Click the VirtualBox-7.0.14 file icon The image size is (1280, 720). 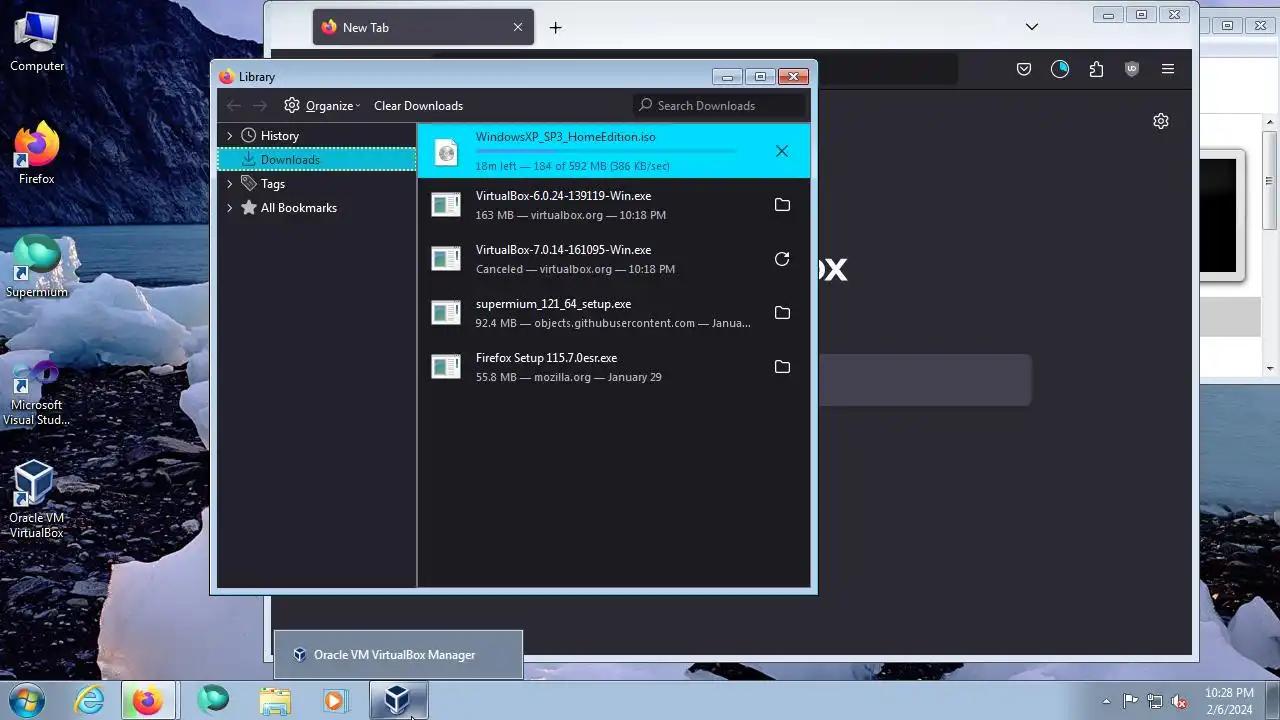tap(446, 259)
